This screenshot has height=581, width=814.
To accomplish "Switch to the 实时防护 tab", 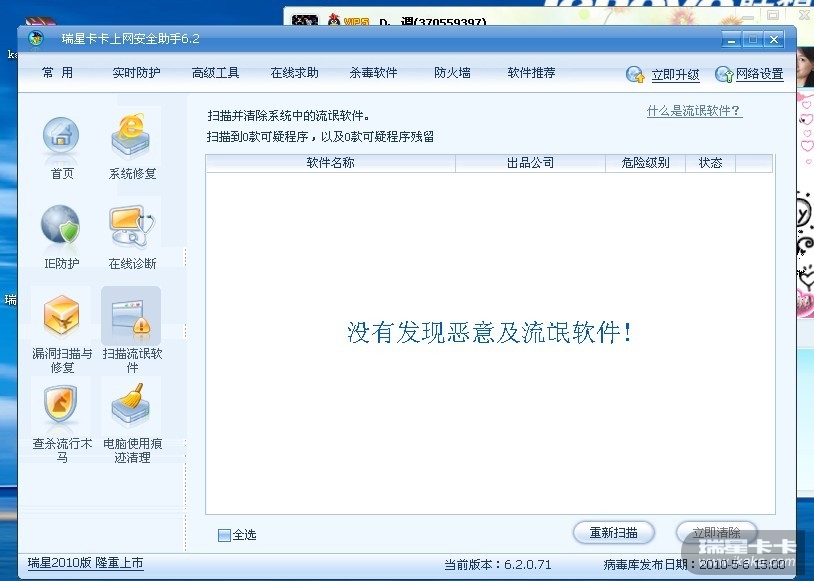I will (136, 73).
